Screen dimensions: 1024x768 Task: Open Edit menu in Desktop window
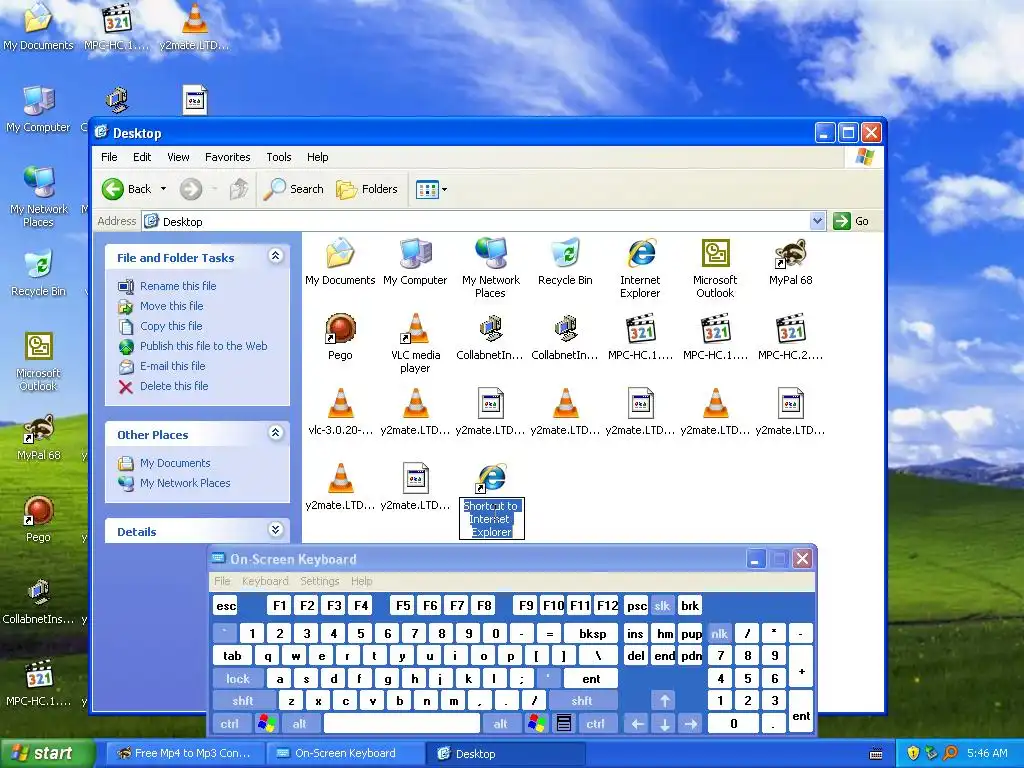142,157
